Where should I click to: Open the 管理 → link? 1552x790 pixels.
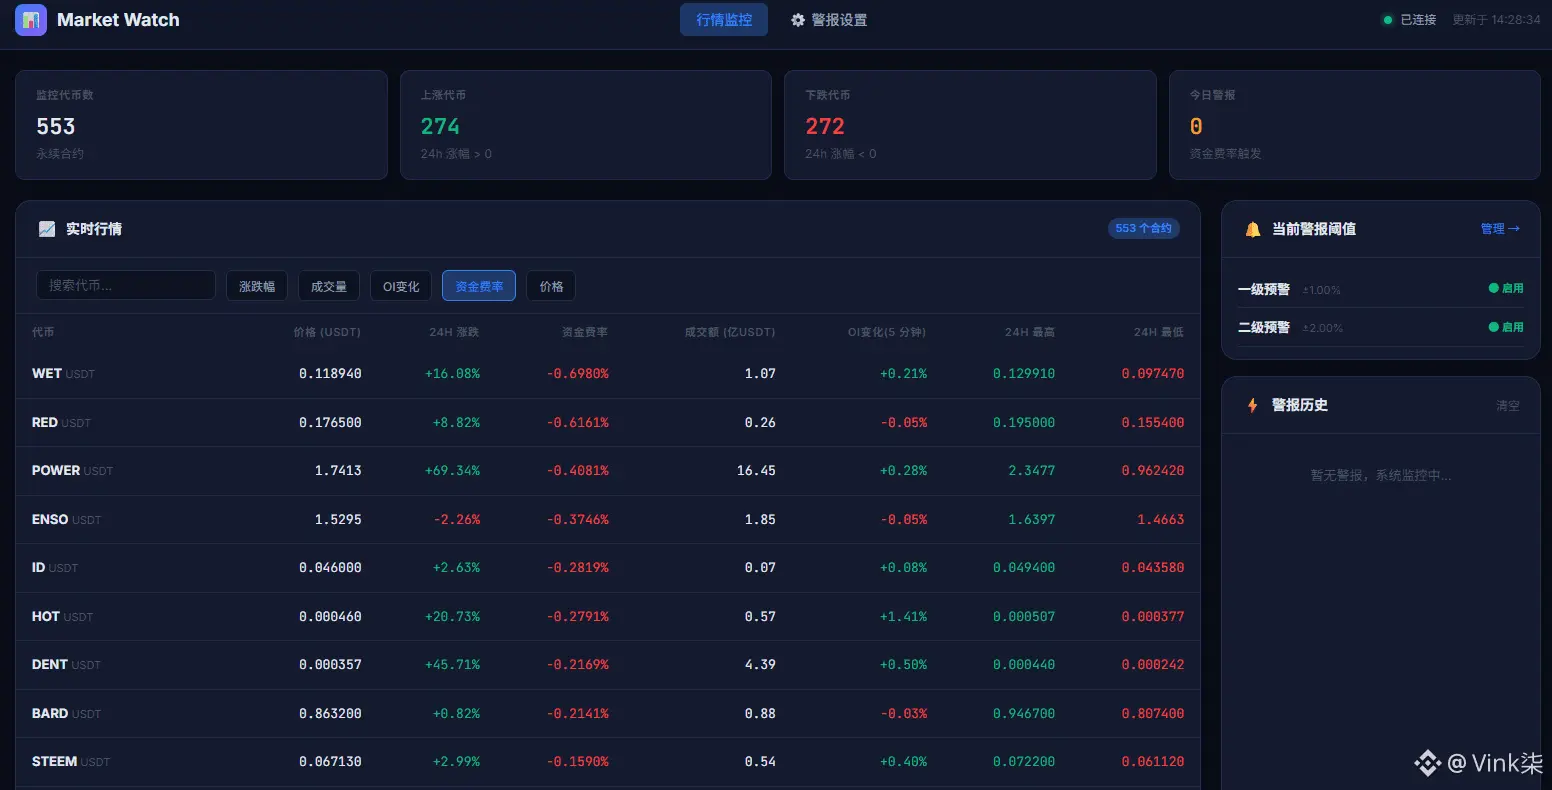1500,229
